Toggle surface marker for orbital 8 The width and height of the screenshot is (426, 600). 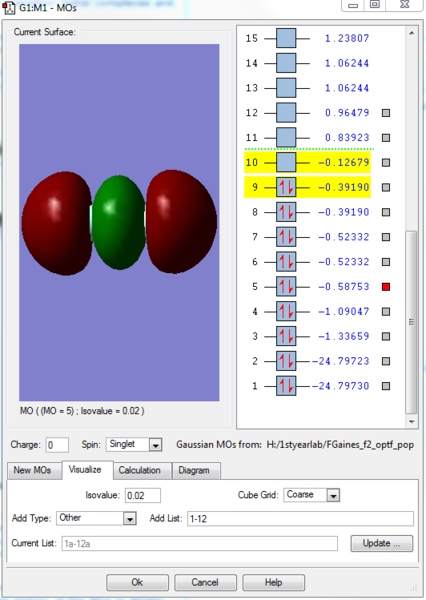tap(386, 212)
